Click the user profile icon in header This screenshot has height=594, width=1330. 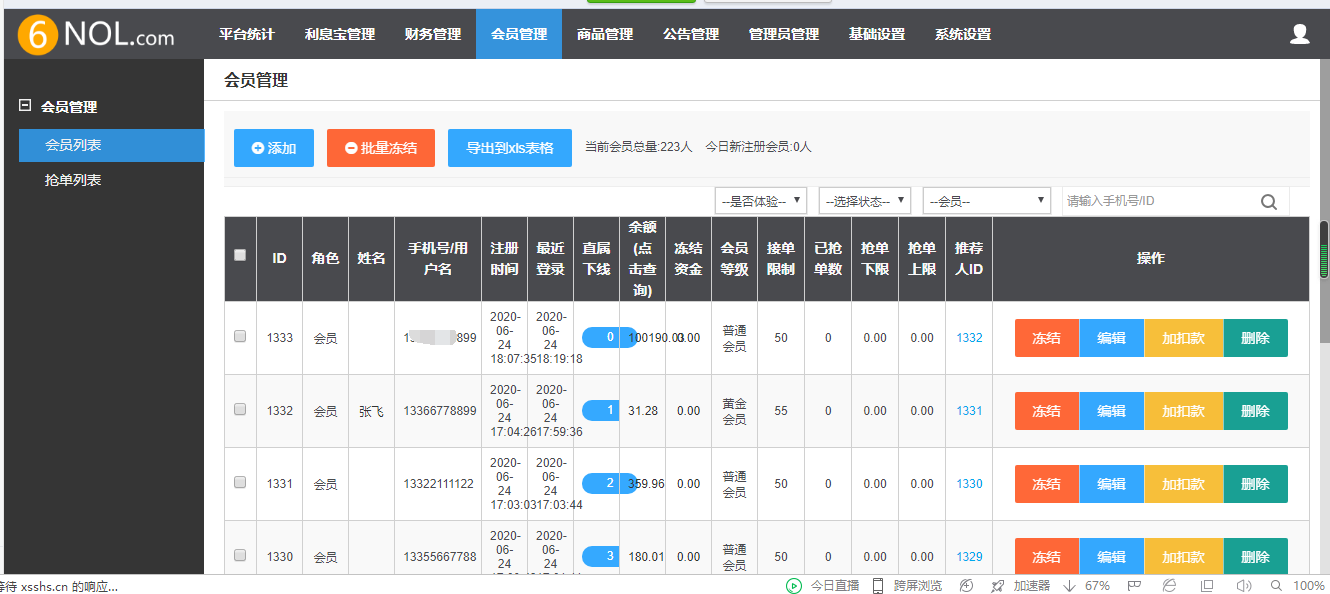click(1299, 34)
